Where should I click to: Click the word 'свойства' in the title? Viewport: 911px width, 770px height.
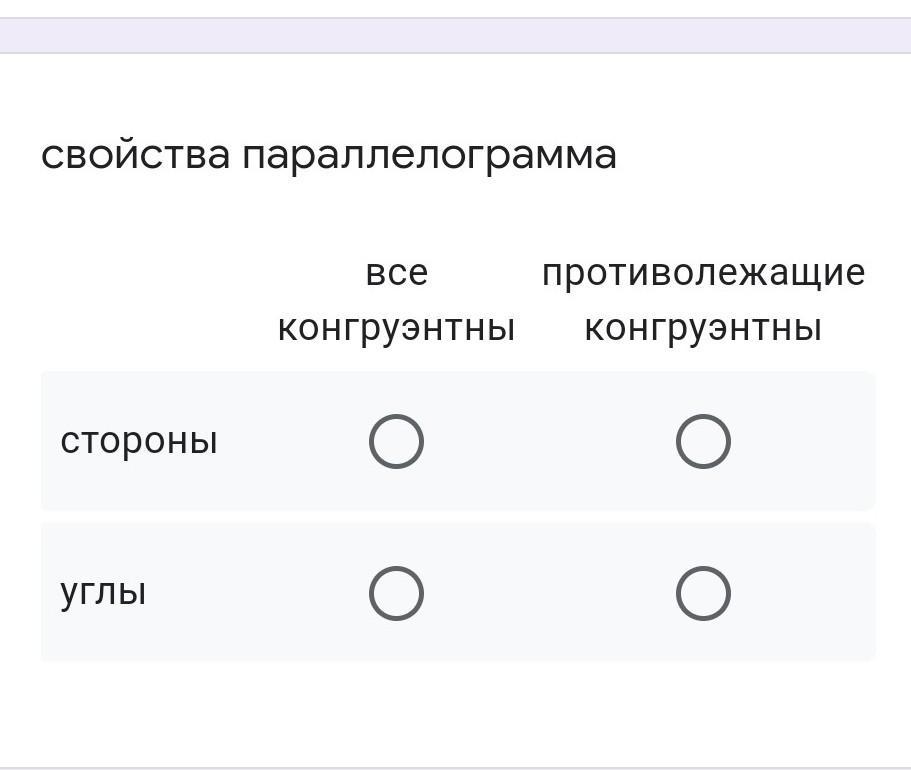click(135, 156)
